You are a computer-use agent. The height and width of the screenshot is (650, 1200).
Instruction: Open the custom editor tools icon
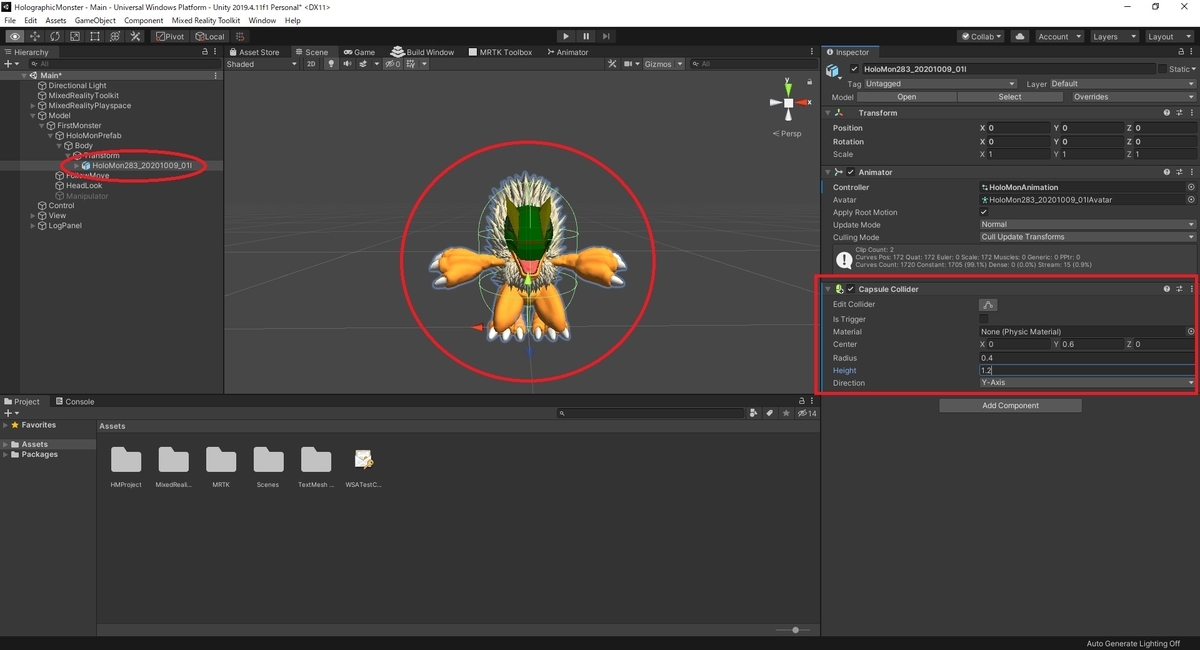(x=135, y=36)
